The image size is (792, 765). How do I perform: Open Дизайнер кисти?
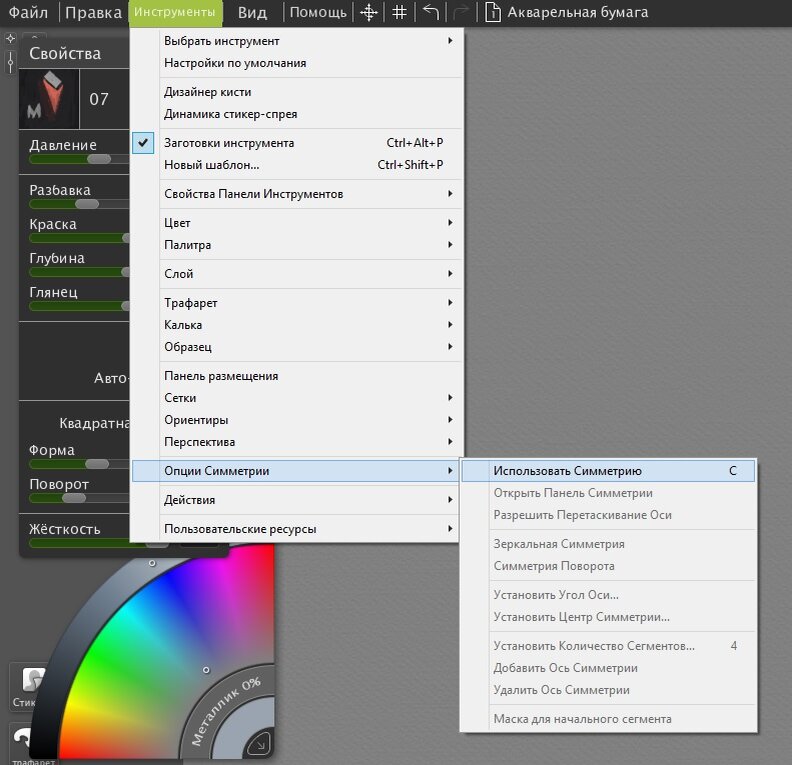(x=297, y=92)
